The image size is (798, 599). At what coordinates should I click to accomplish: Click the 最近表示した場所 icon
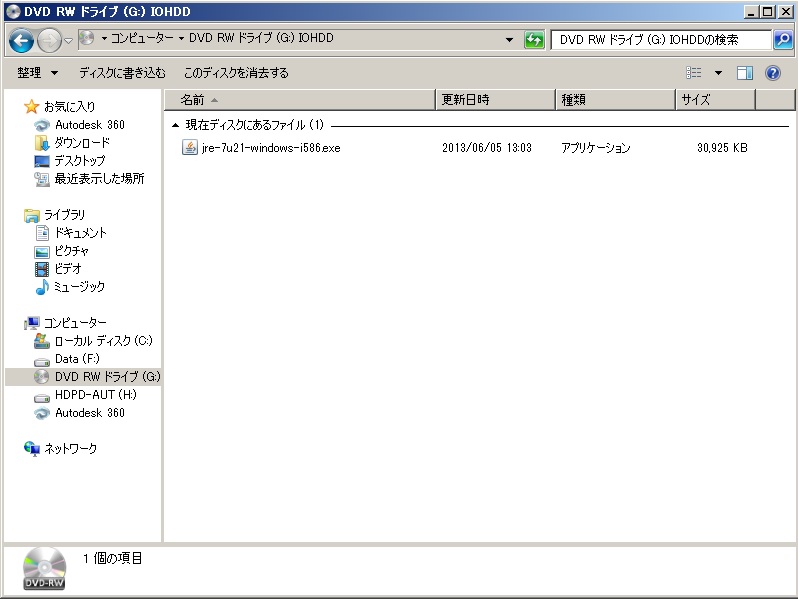(x=42, y=179)
